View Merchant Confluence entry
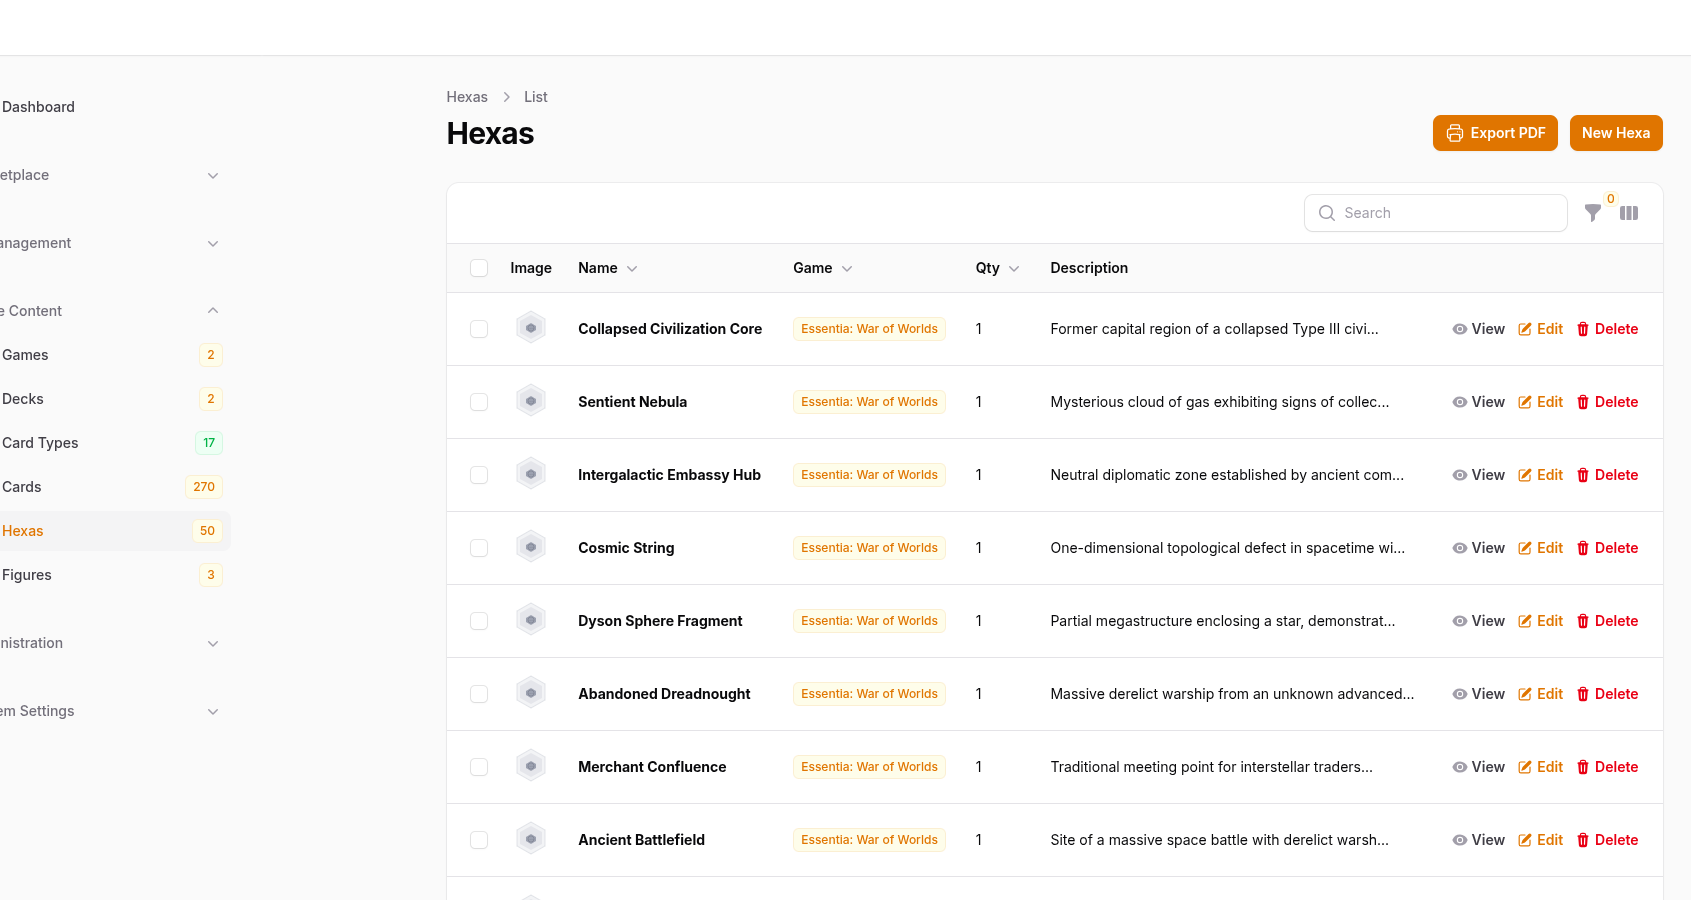Viewport: 1691px width, 900px height. pos(1478,767)
